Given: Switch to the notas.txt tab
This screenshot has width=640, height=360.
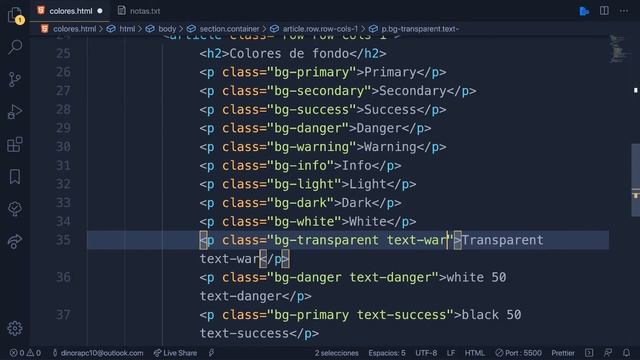Looking at the screenshot, I should click(x=139, y=11).
